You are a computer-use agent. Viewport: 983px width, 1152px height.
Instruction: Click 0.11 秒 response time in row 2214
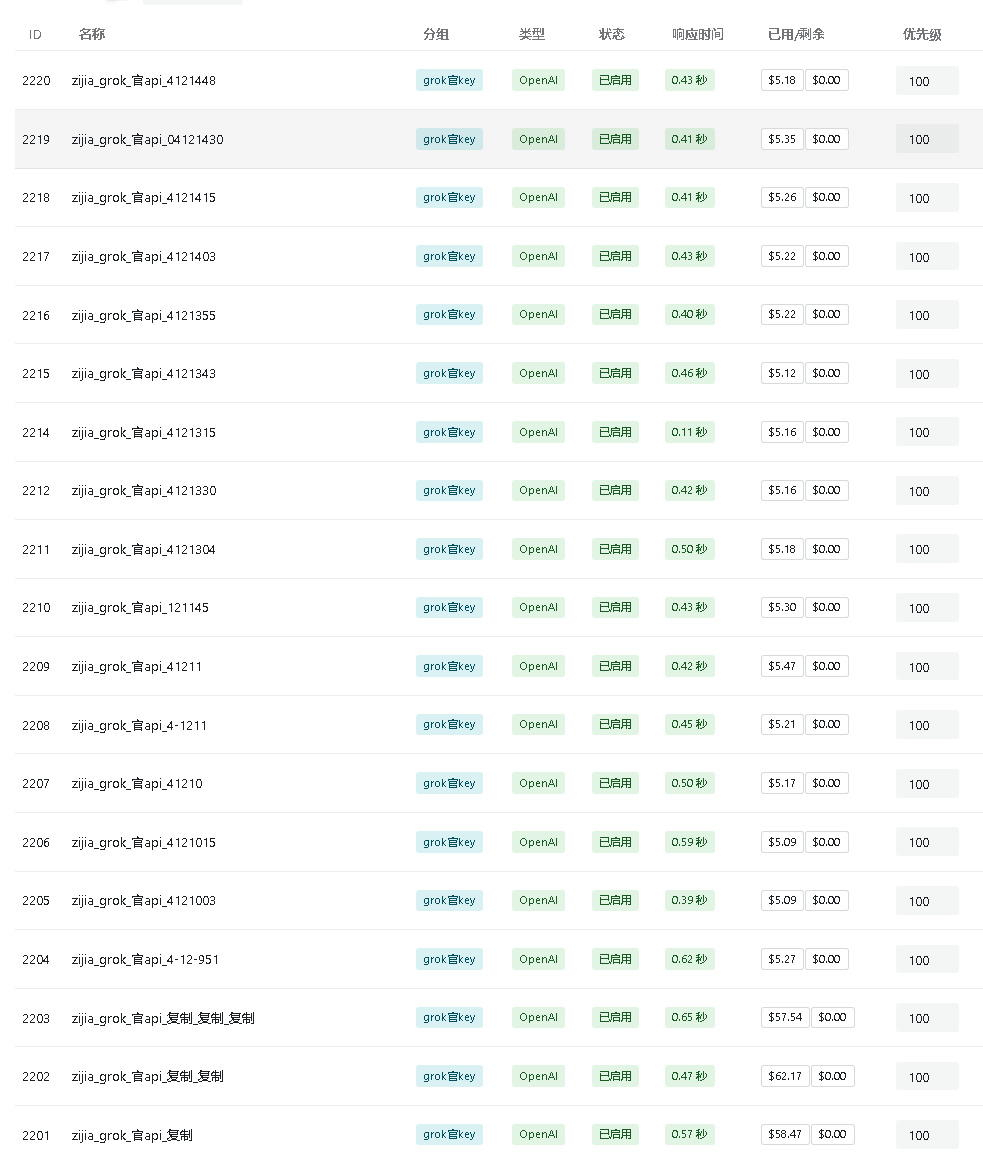pos(689,432)
